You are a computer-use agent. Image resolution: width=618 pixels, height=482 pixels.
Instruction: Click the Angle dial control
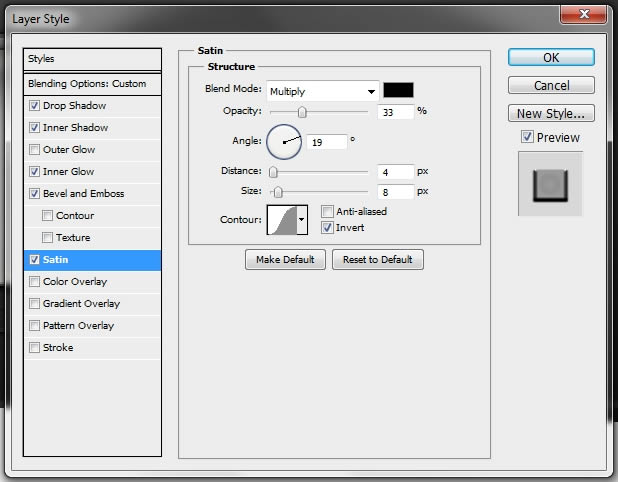click(284, 142)
